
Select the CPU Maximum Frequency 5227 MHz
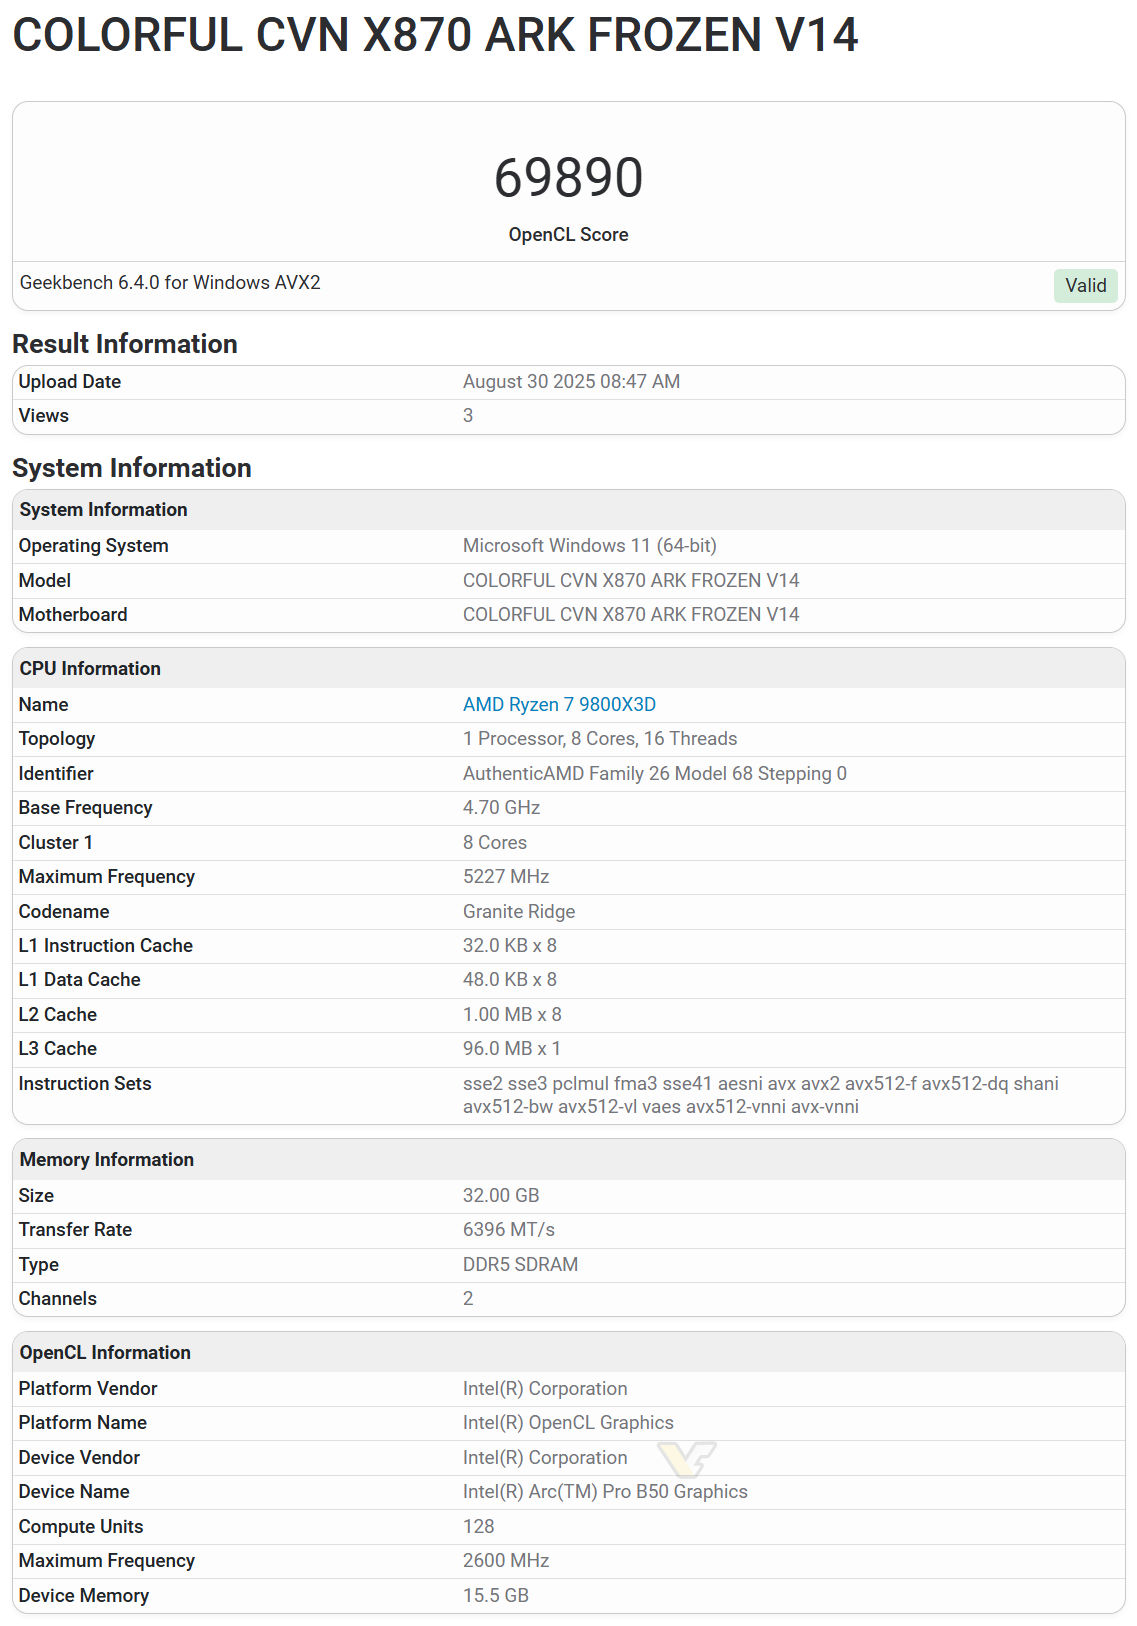[x=506, y=877]
